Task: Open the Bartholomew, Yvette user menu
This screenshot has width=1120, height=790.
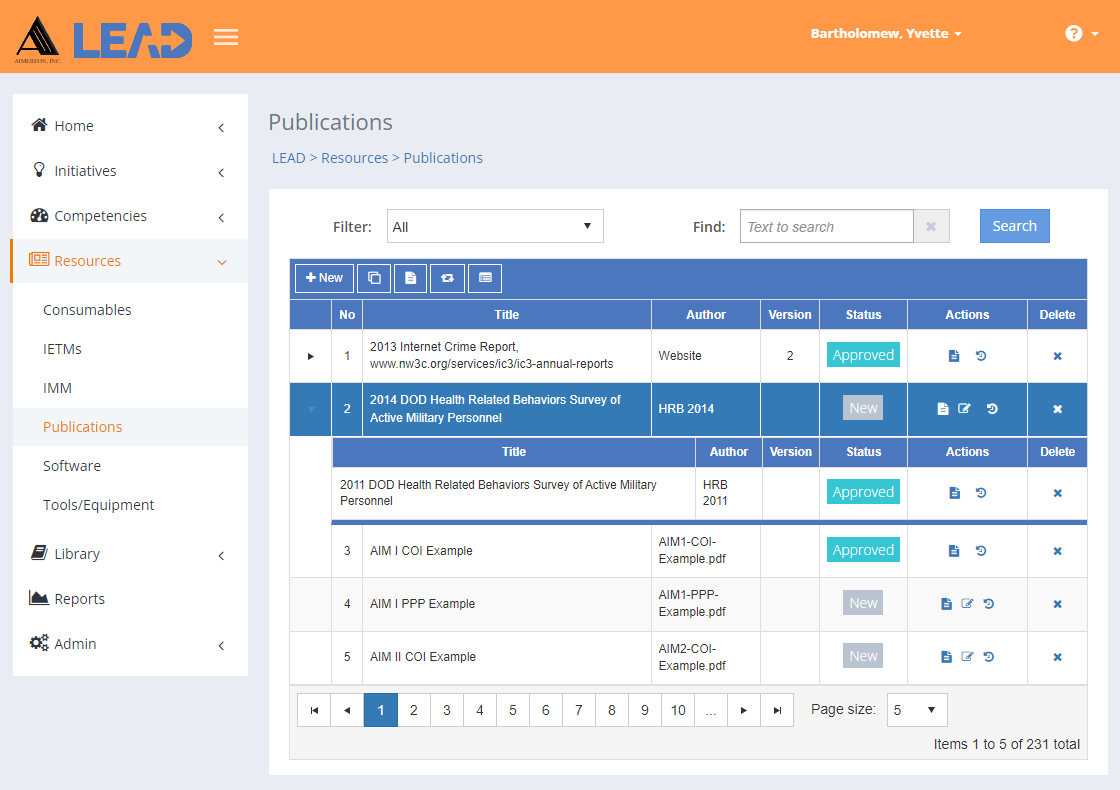Action: pyautogui.click(x=886, y=34)
